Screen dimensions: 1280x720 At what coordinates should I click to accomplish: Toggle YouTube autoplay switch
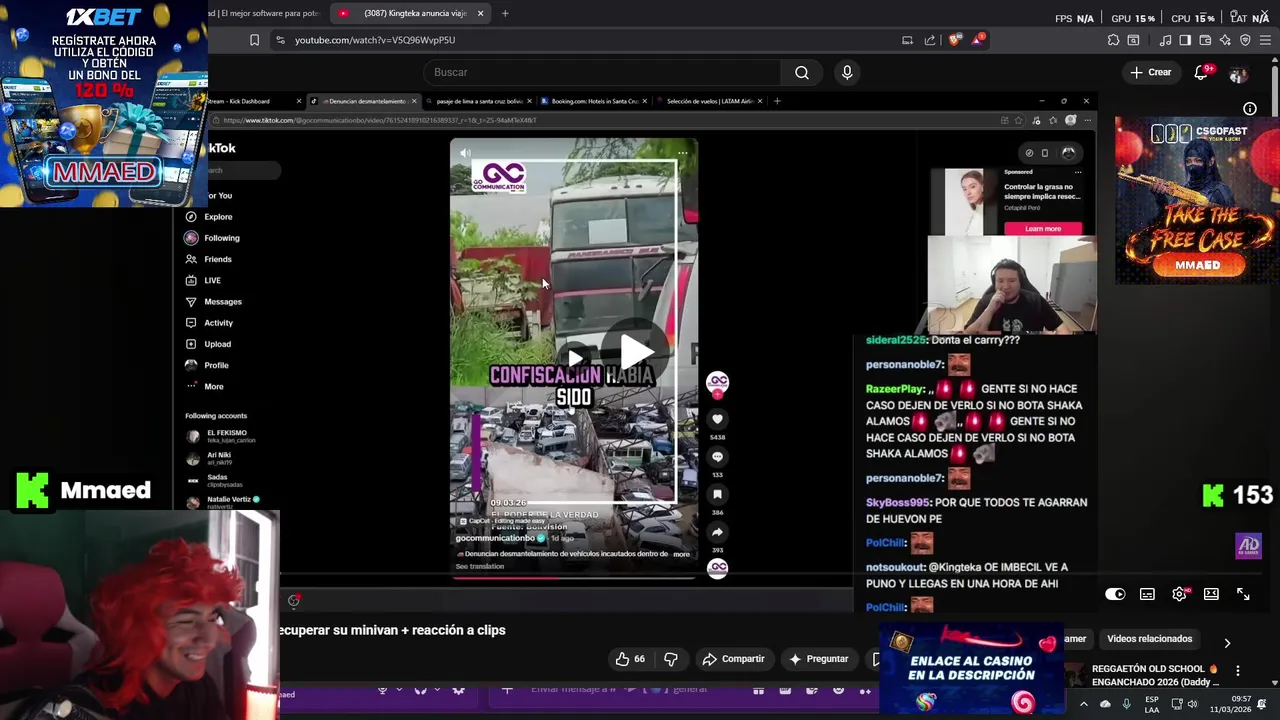tap(1115, 594)
